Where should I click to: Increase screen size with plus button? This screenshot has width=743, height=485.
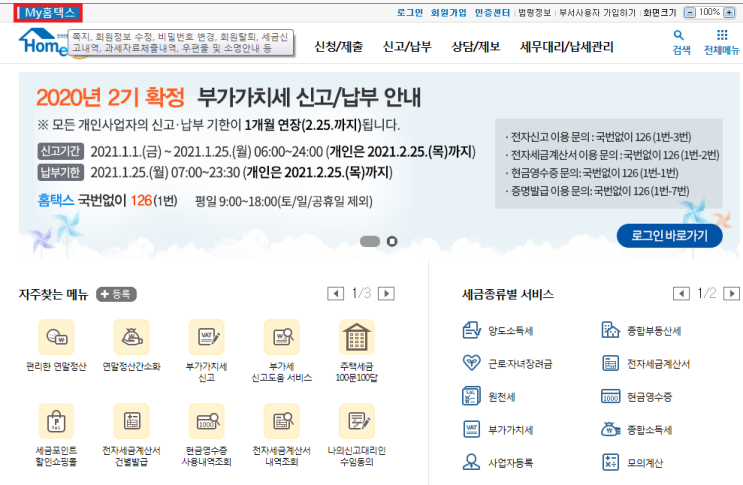pos(729,13)
